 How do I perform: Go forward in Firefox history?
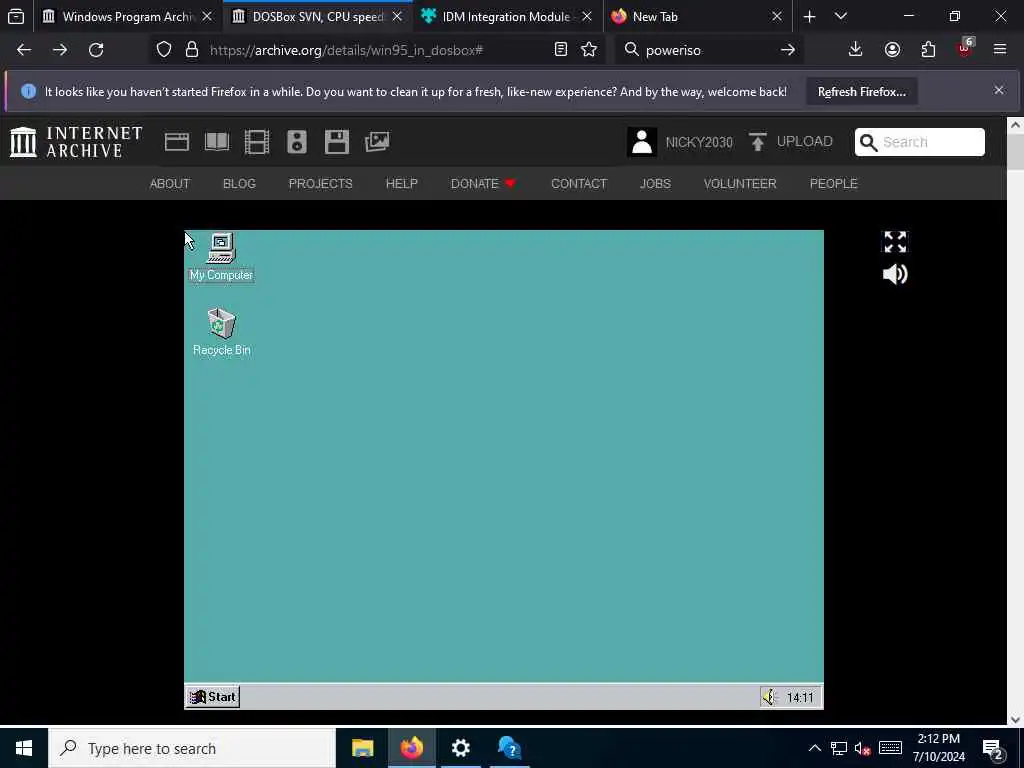[60, 50]
